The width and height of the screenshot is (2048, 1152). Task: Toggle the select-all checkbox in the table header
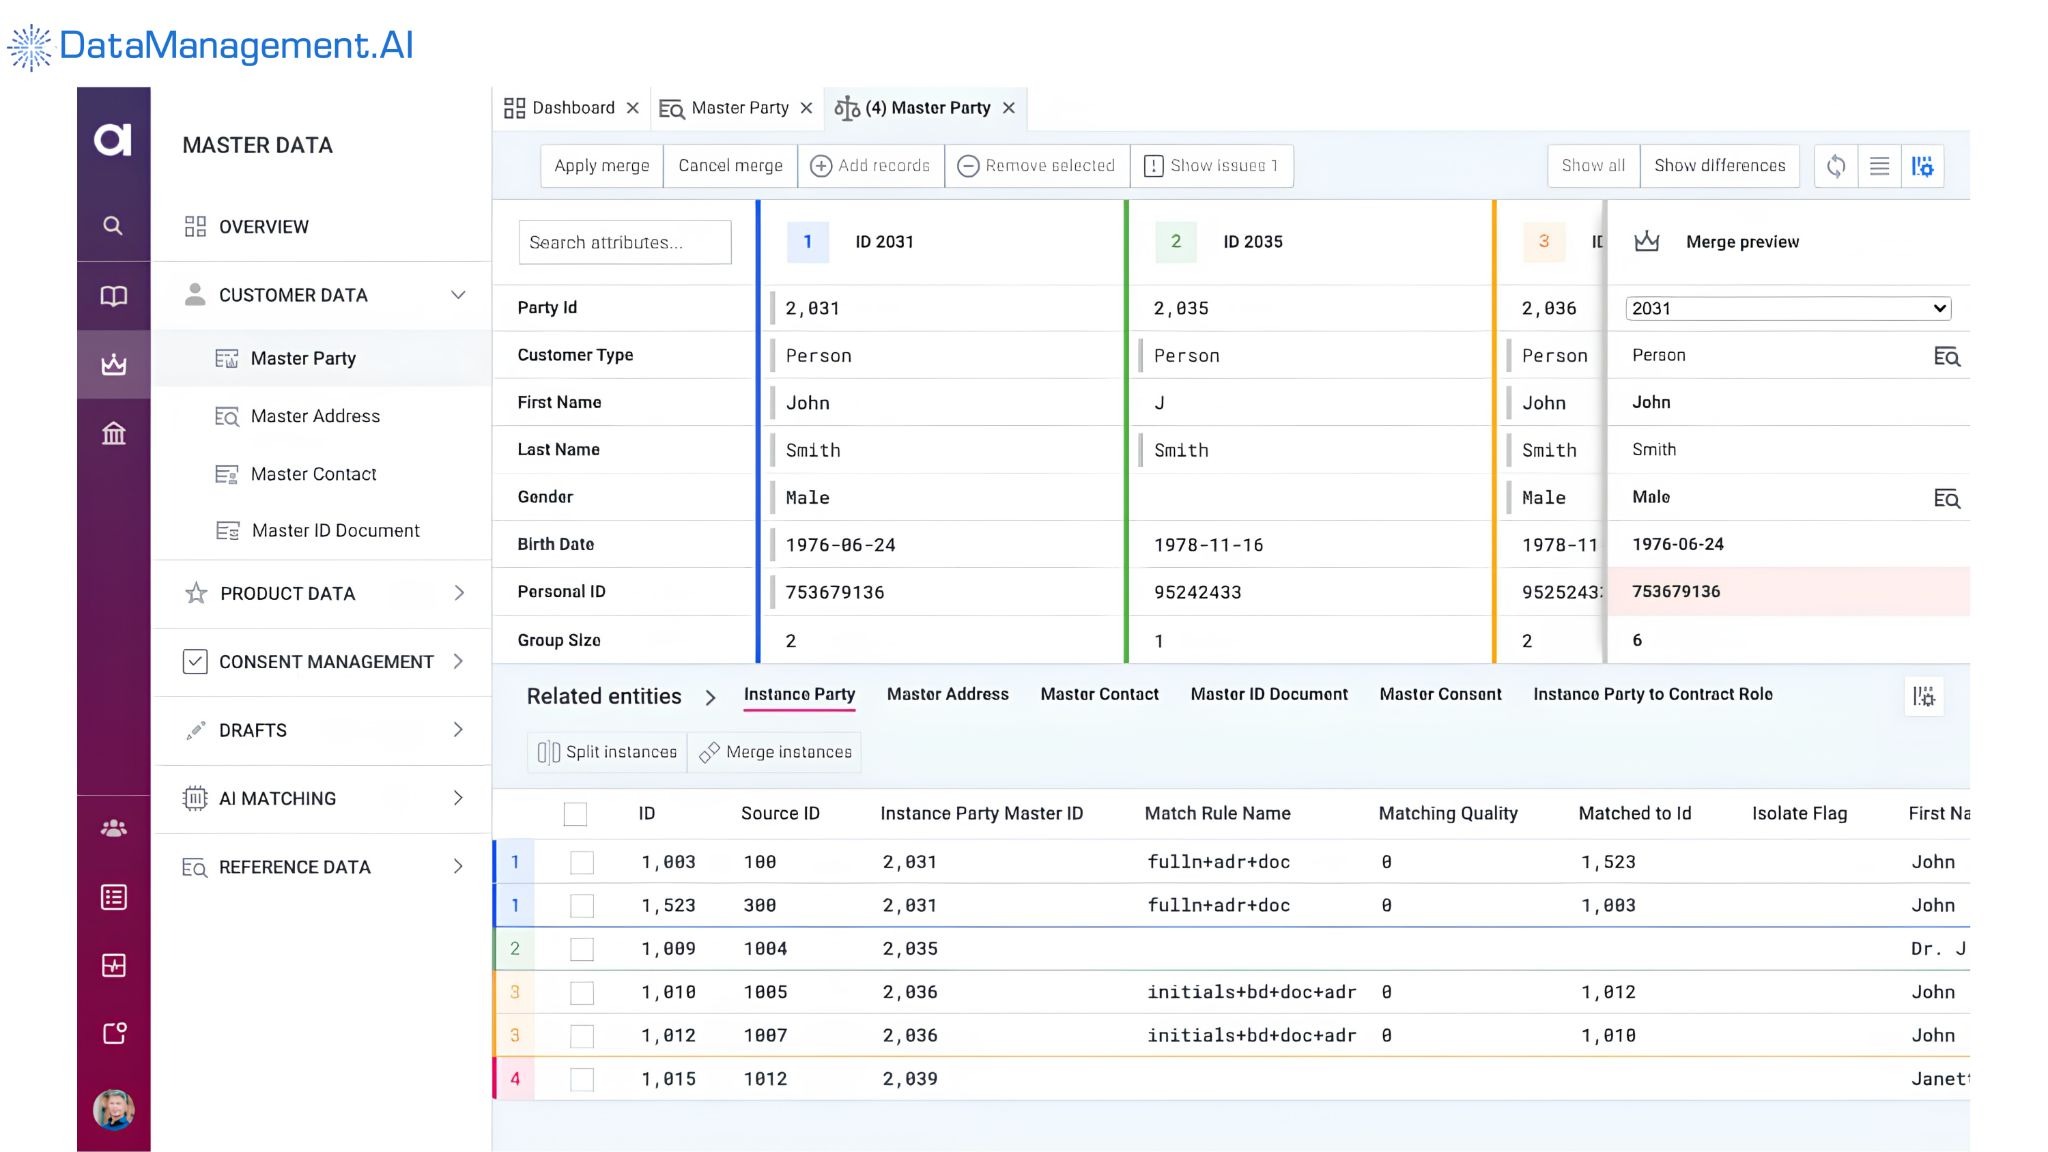(575, 814)
